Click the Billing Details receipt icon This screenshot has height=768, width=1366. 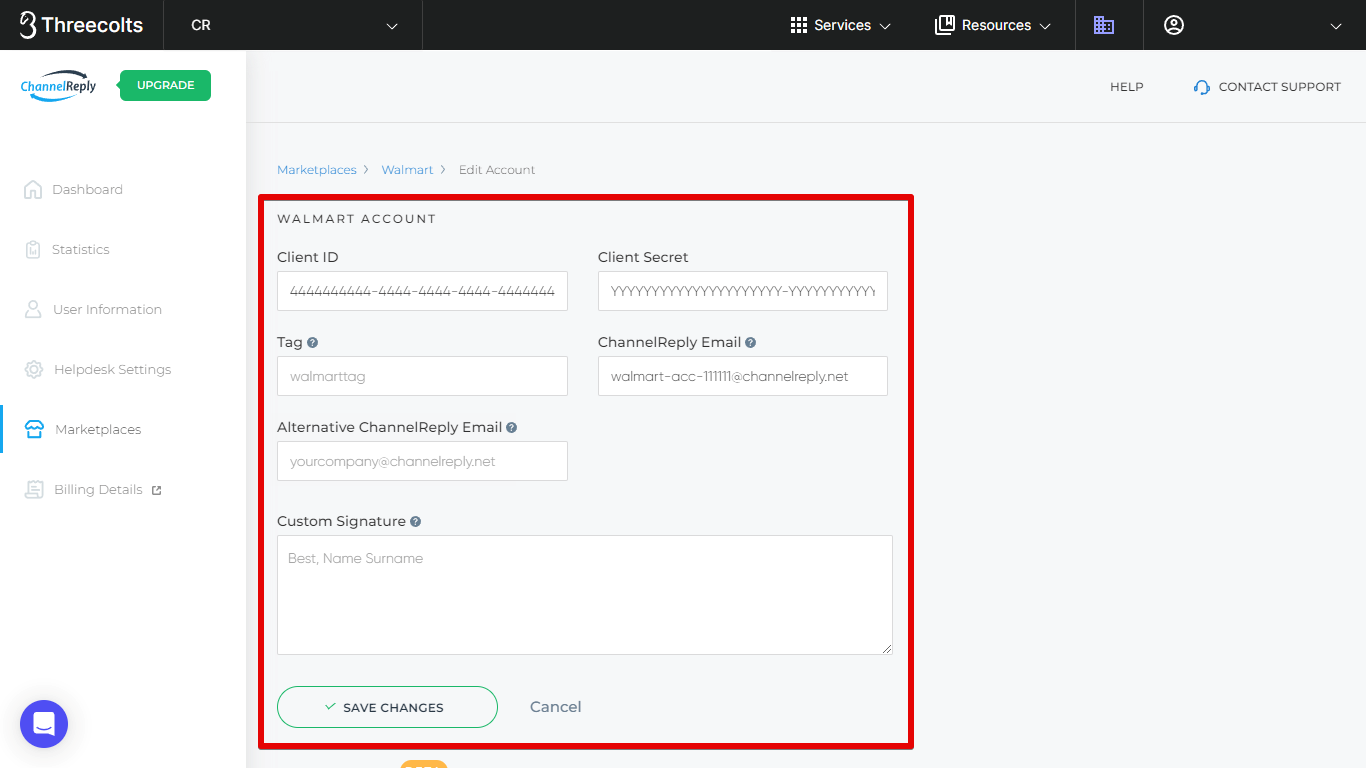34,489
